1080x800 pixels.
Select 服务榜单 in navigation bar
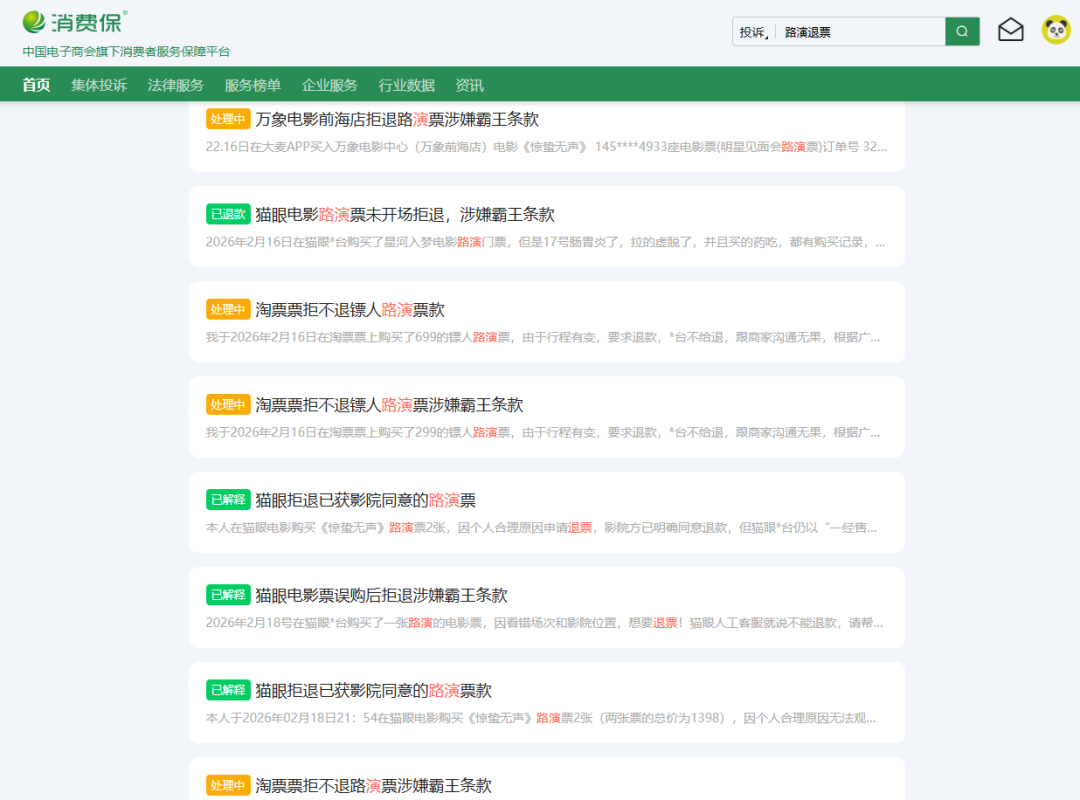click(x=253, y=85)
